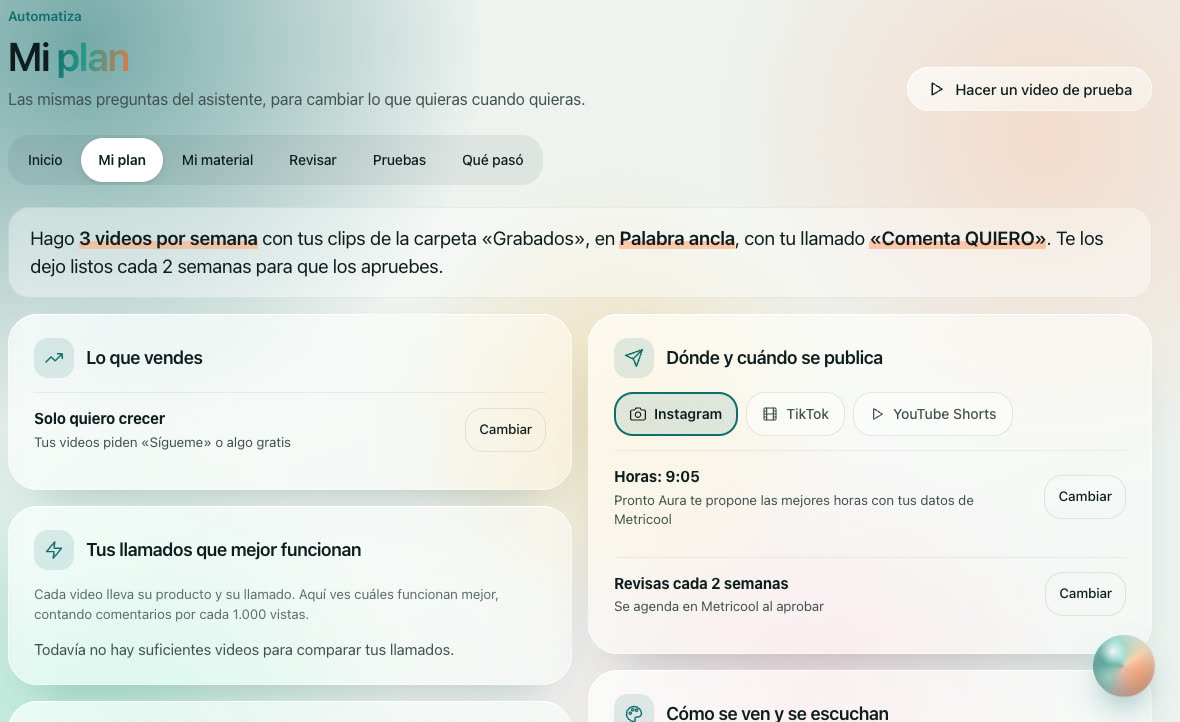Click the paper plane icon beside Dónde y cuándo
Viewport: 1180px width, 722px height.
[634, 358]
